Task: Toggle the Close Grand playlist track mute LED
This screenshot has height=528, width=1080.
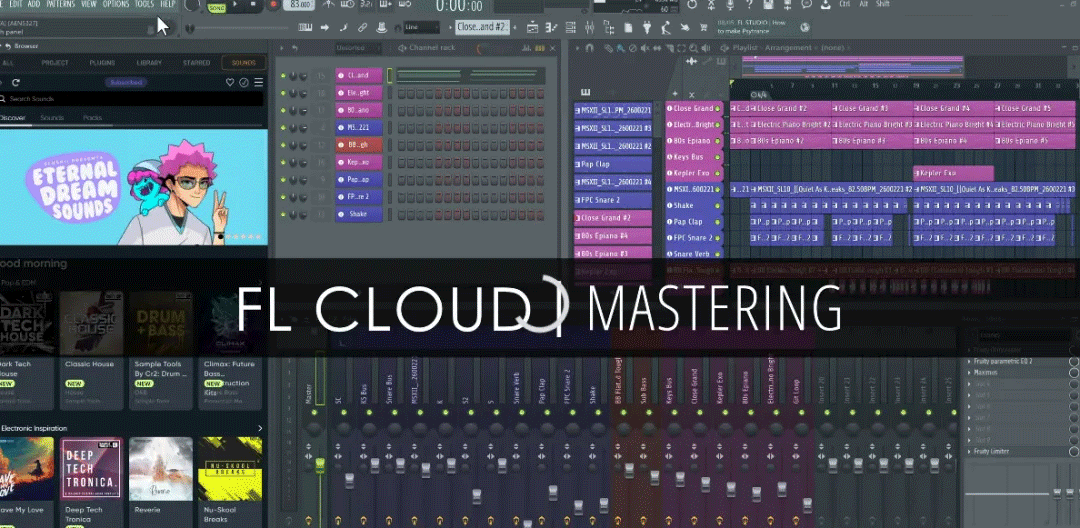Action: point(670,108)
